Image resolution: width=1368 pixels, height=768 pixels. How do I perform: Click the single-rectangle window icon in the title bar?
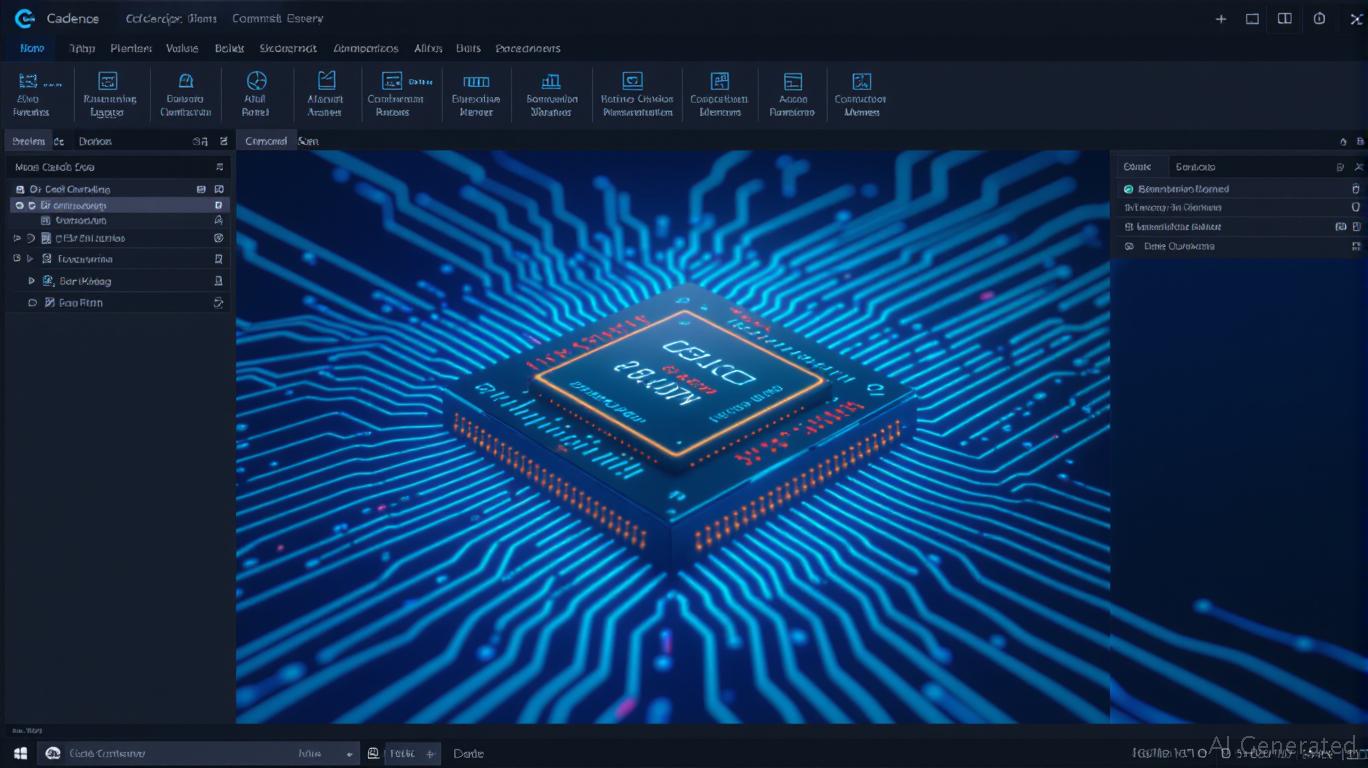[1252, 19]
